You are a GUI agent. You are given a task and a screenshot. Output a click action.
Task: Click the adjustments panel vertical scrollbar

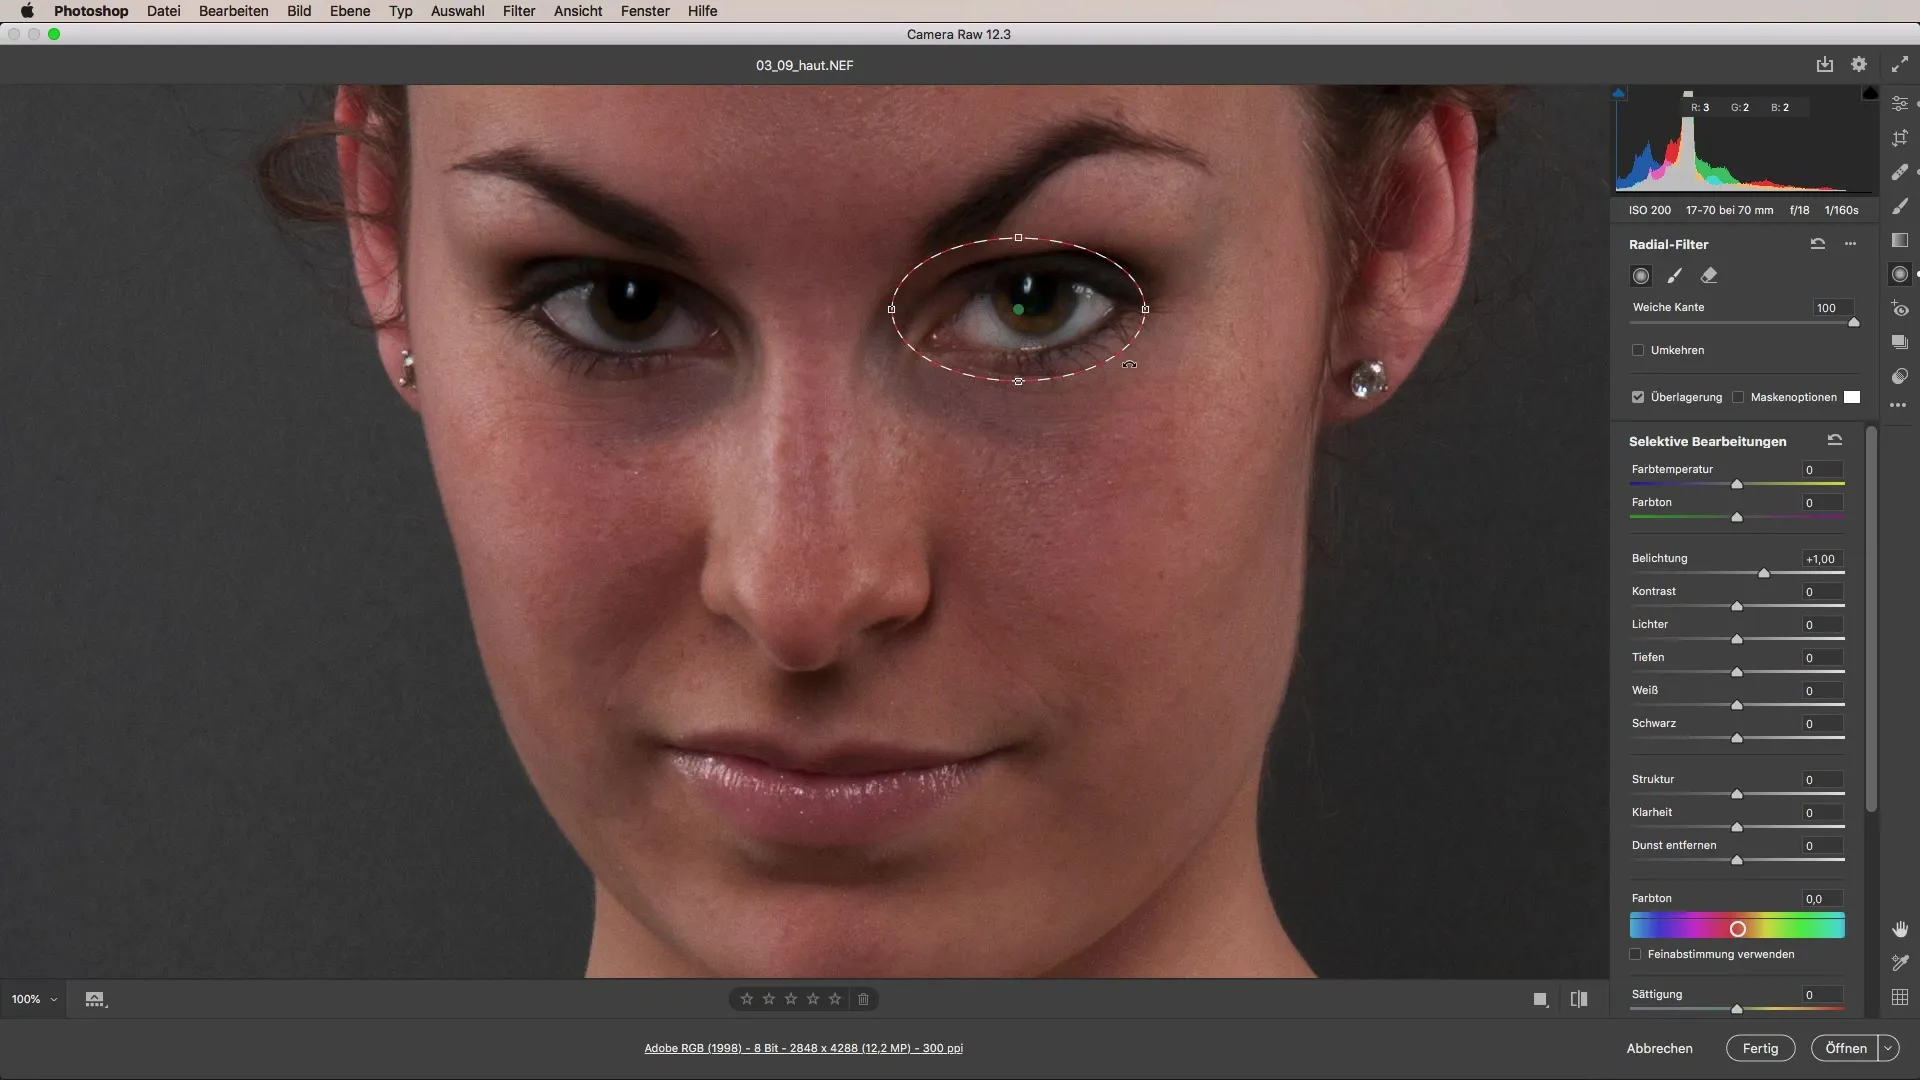[1871, 620]
